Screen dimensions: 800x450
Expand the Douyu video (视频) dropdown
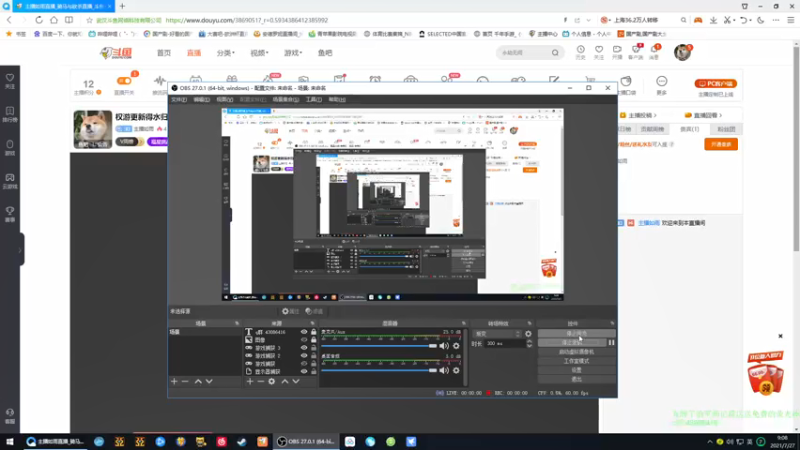(259, 53)
